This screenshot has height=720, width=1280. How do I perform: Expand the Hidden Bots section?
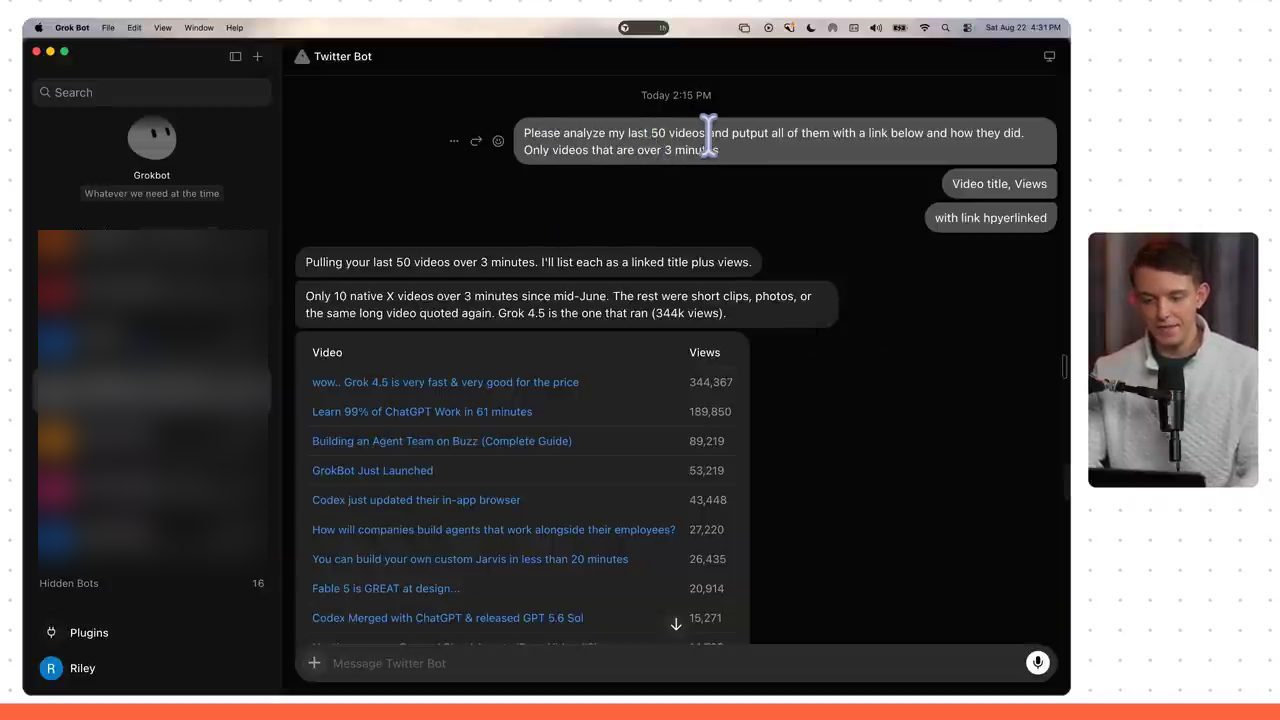[152, 584]
